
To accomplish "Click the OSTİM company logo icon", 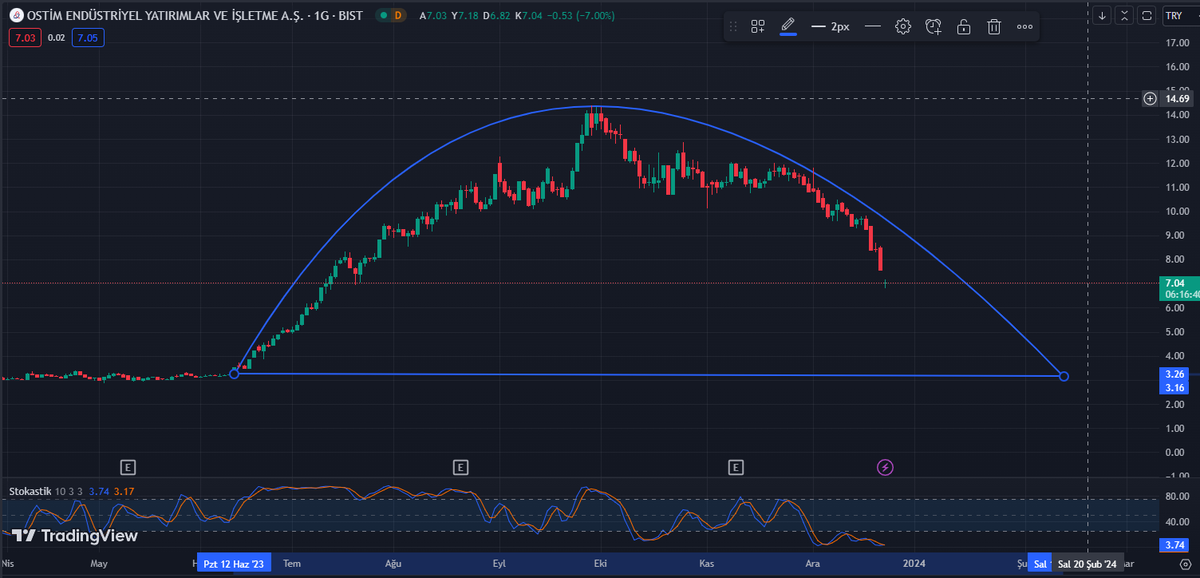I will click(15, 15).
